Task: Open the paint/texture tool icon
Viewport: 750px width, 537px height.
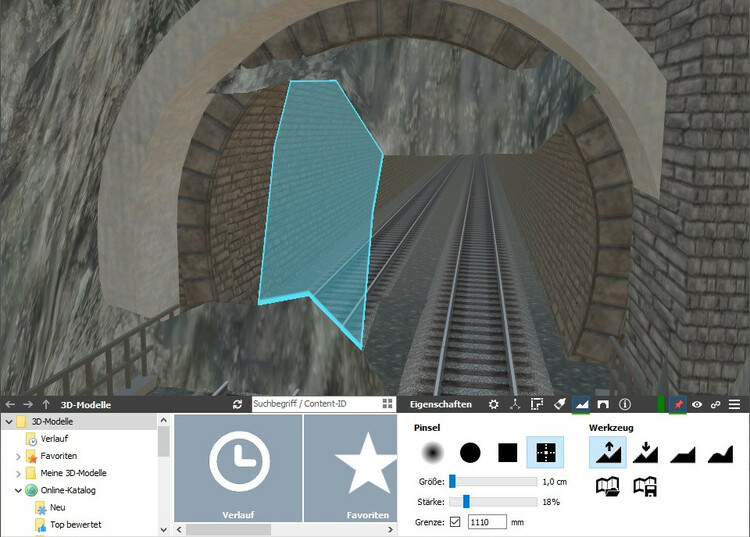Action: [560, 405]
